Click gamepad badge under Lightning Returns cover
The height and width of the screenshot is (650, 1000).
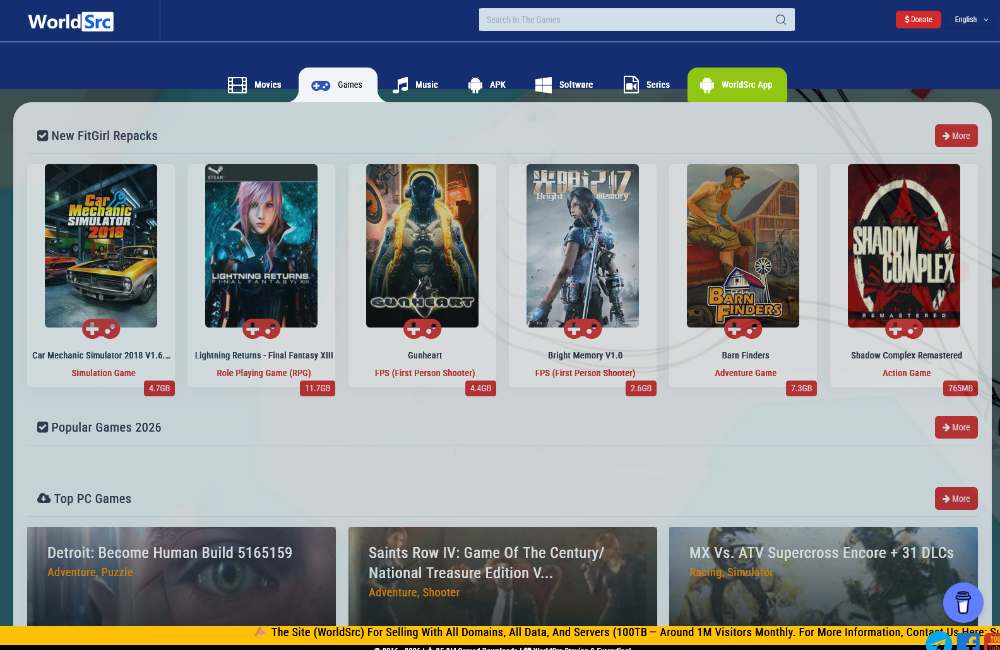pyautogui.click(x=261, y=329)
